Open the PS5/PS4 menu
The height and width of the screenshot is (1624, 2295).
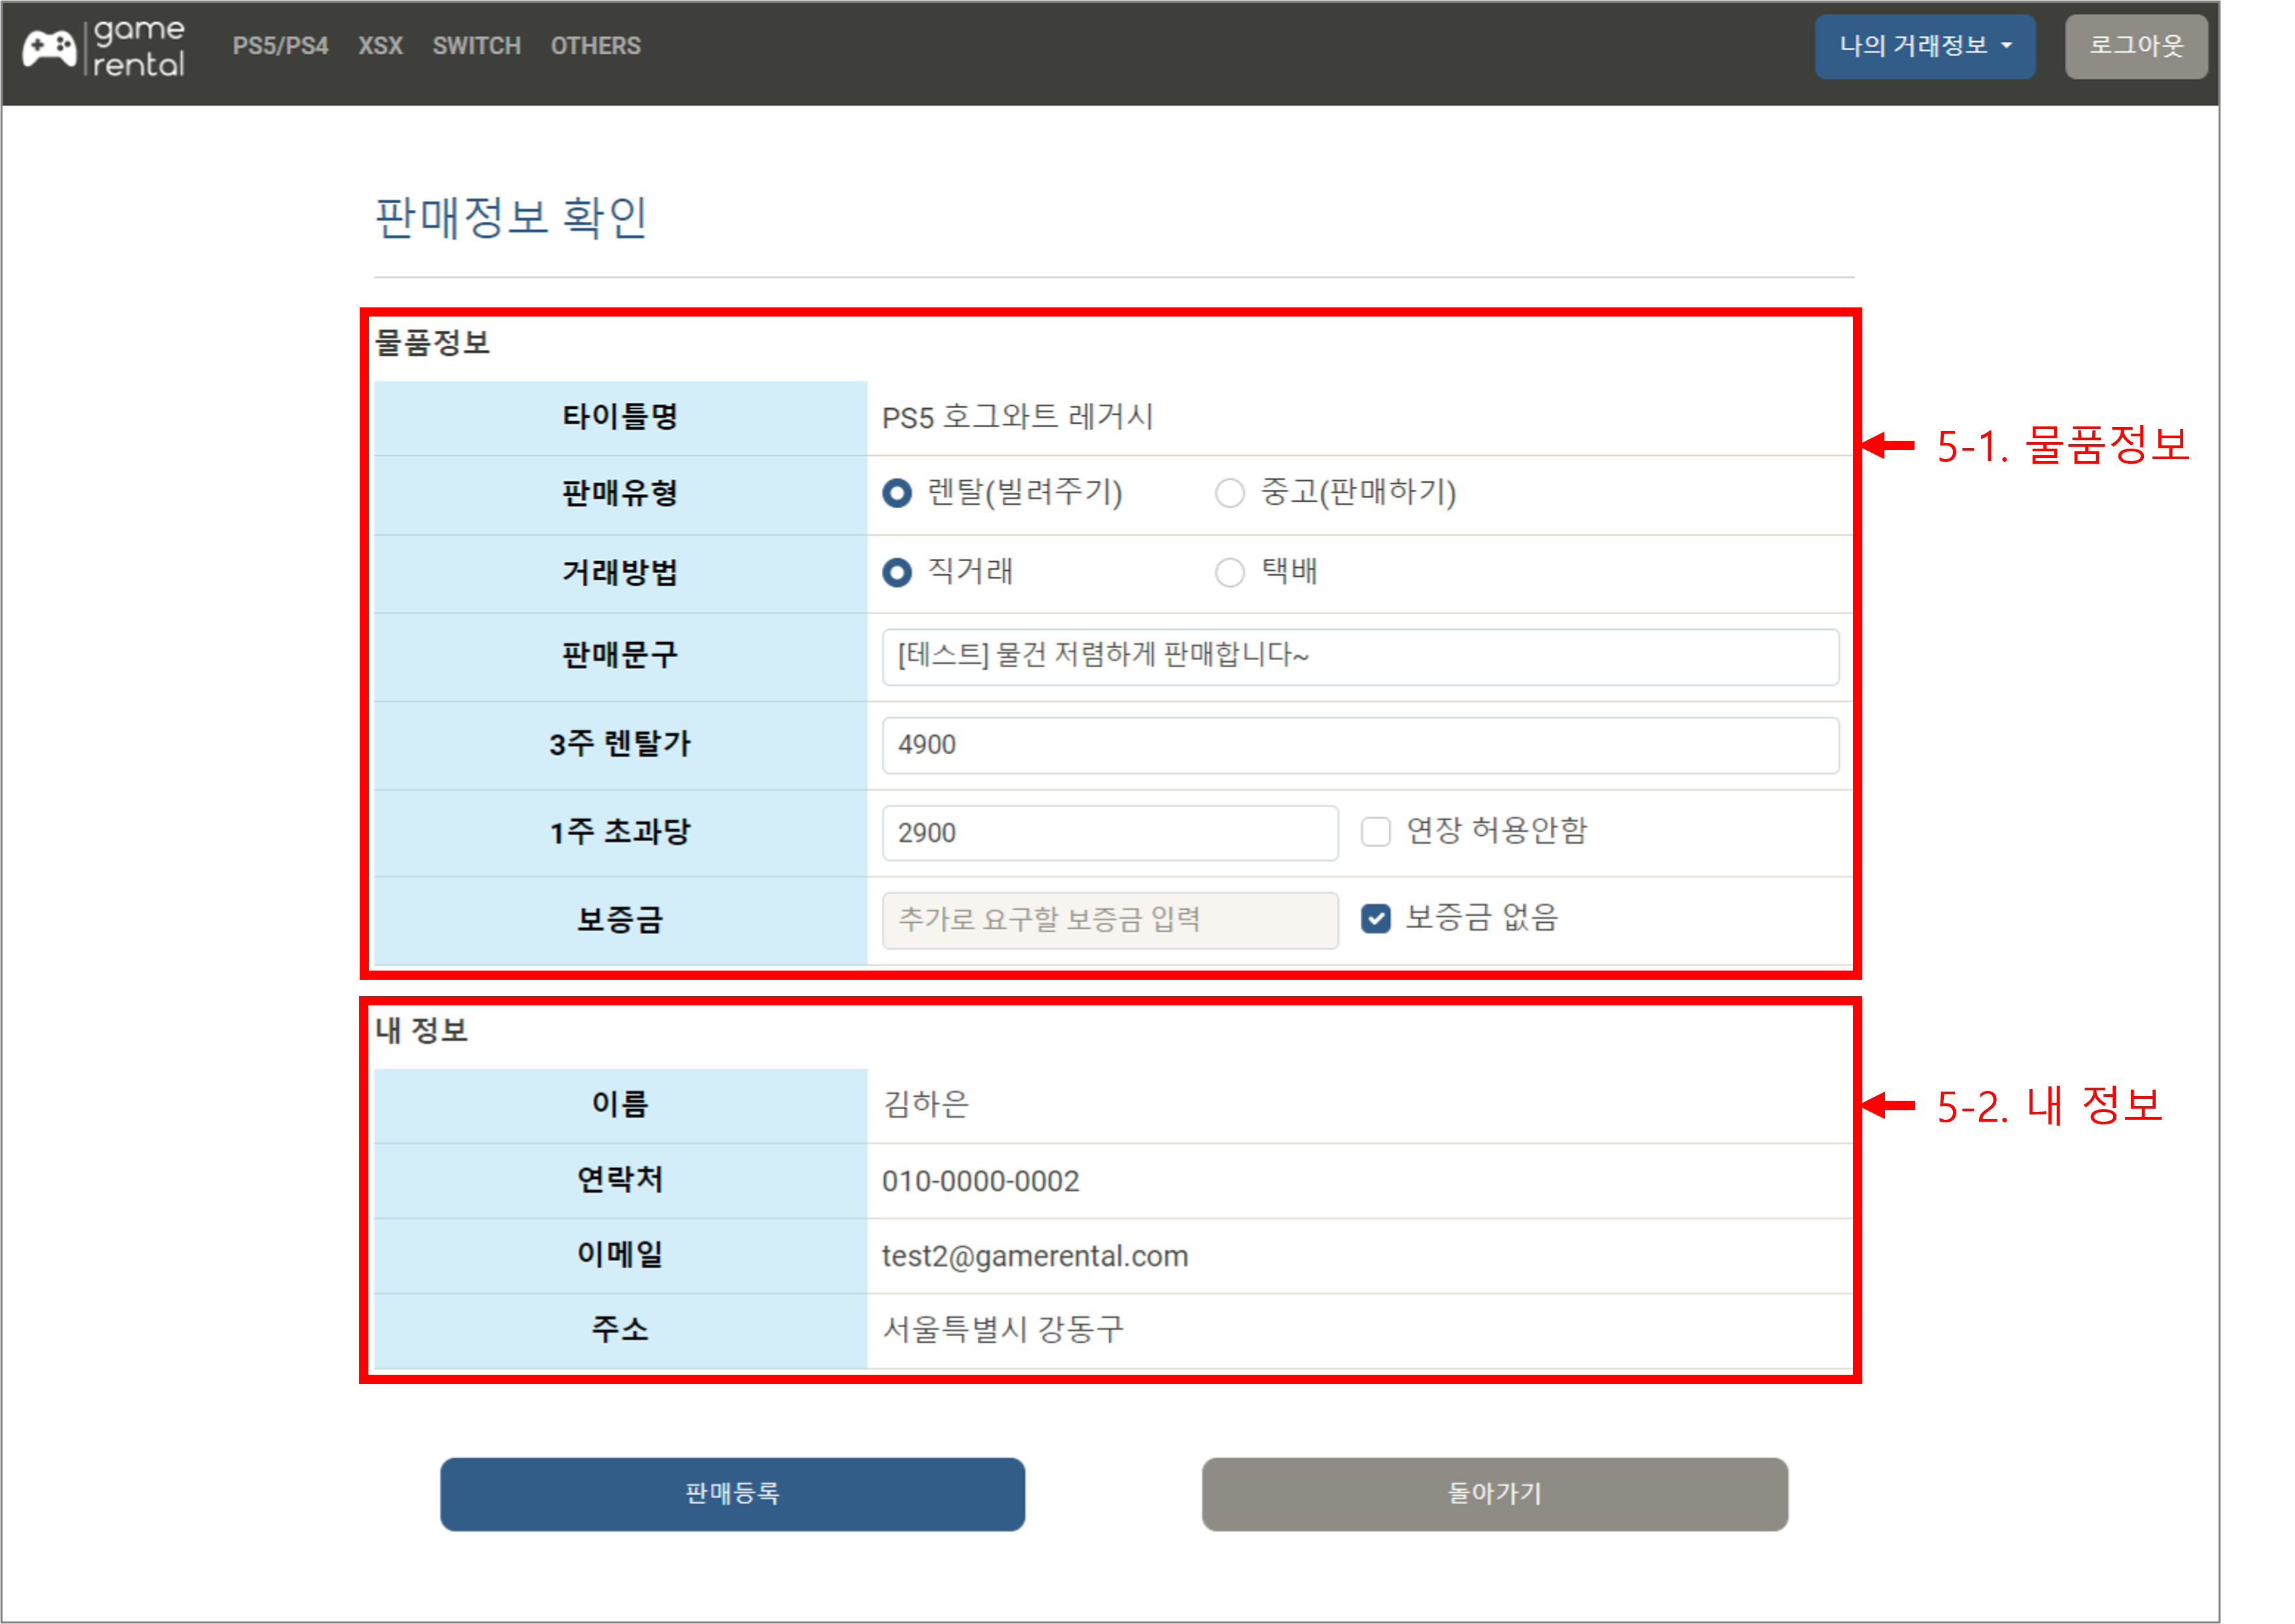pyautogui.click(x=281, y=45)
